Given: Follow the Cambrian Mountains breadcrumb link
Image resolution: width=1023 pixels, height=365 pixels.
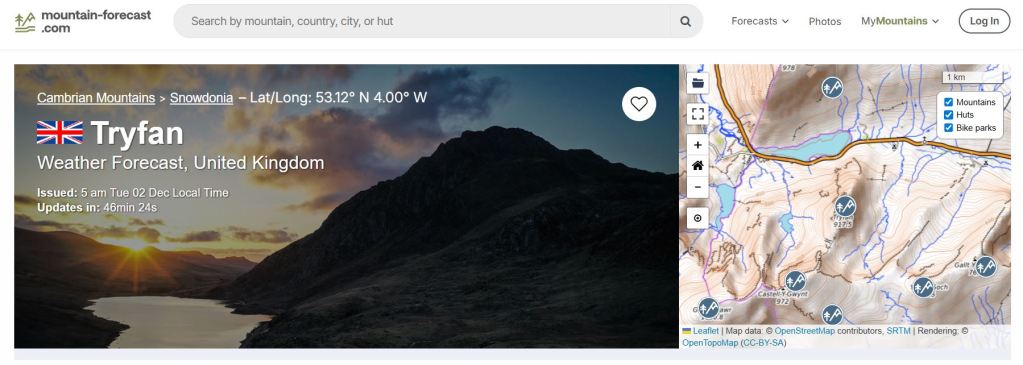Looking at the screenshot, I should (x=96, y=98).
